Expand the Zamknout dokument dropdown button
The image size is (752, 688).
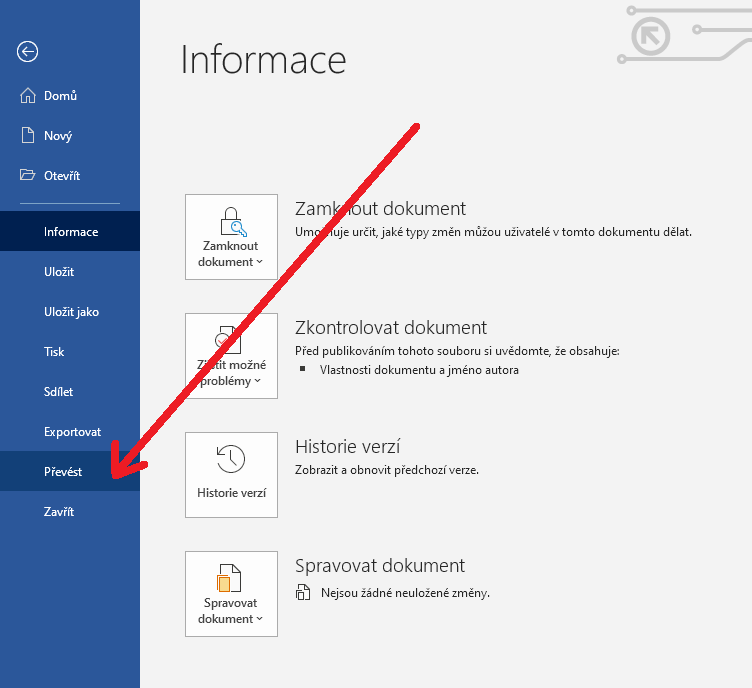pyautogui.click(x=231, y=237)
